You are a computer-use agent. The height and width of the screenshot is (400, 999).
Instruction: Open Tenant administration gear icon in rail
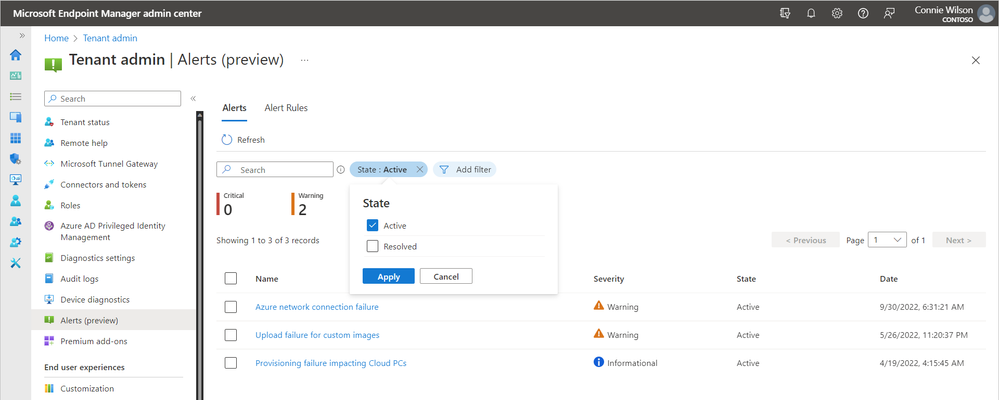16,242
